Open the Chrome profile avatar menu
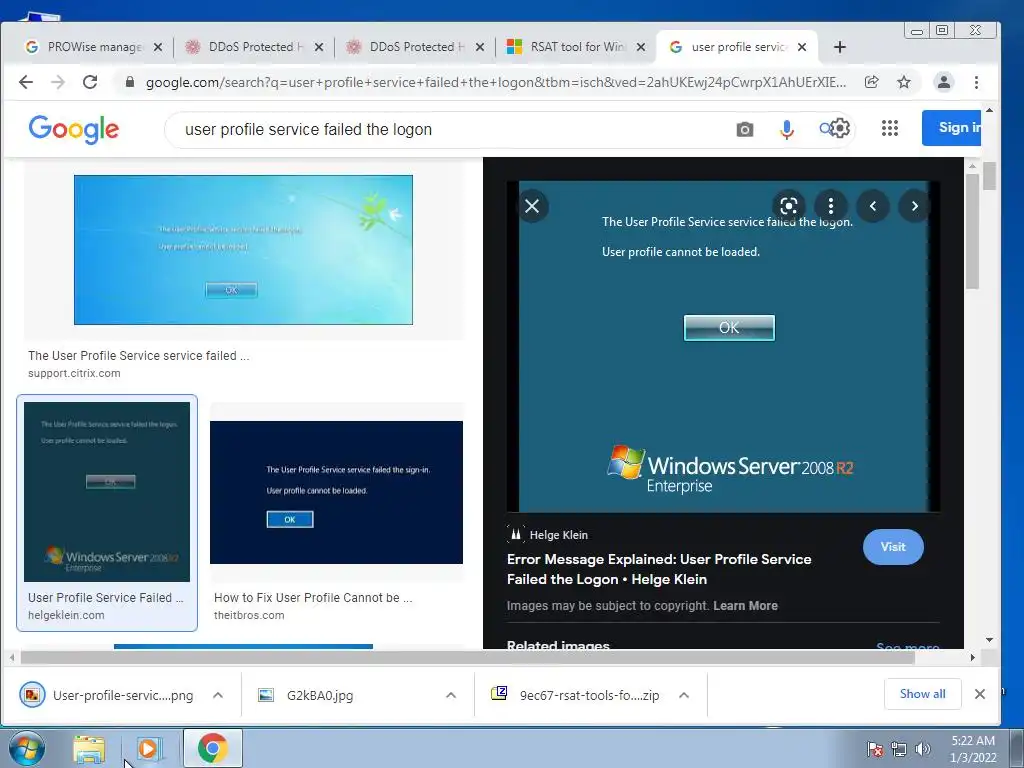1024x768 pixels. pos(944,82)
